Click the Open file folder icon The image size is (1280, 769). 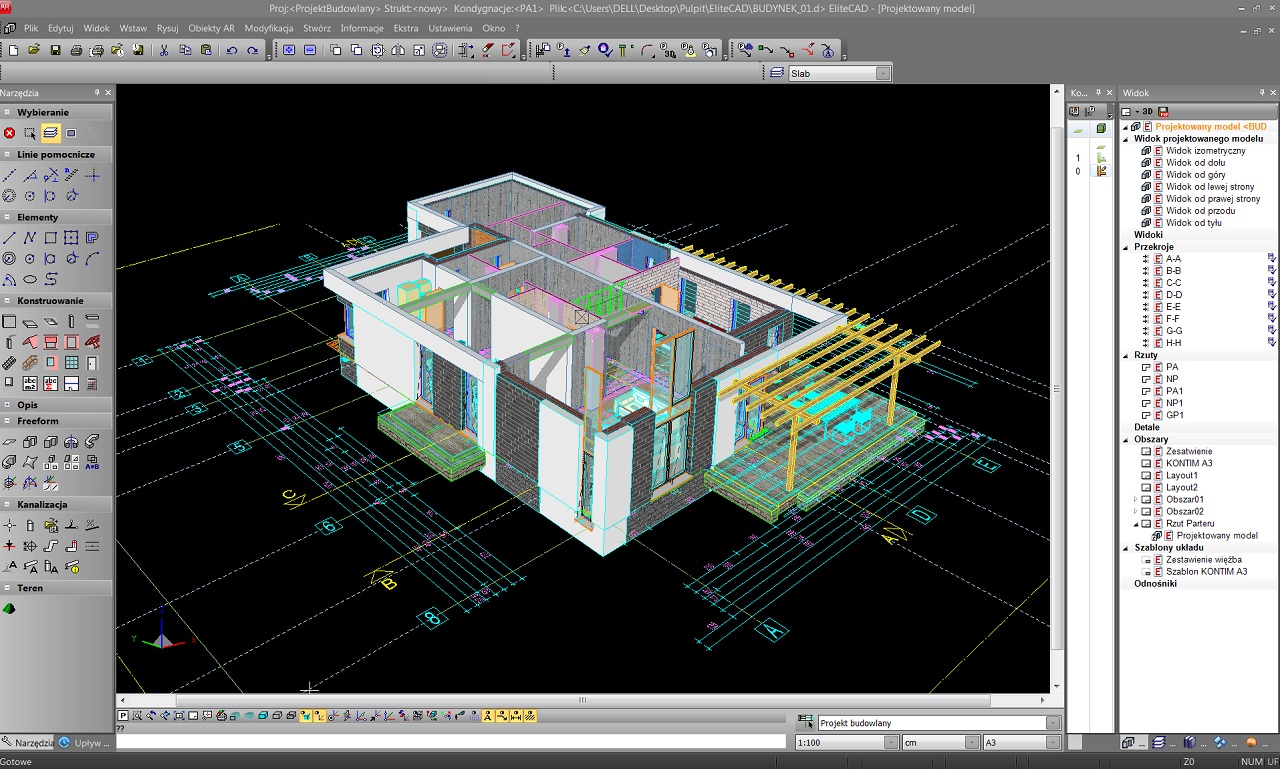[x=34, y=50]
